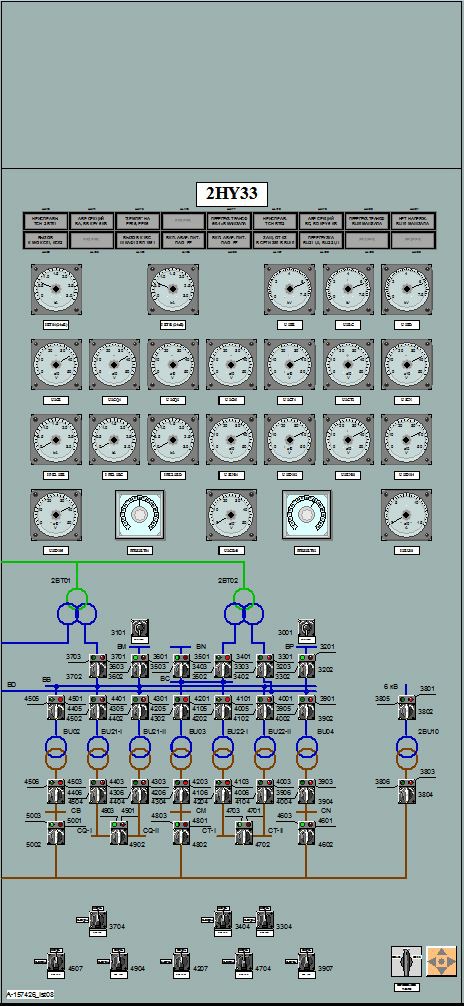Screen dimensions: 464x1006
Task: Toggle breaker switch 4702 near CT-I
Action: (x=244, y=833)
